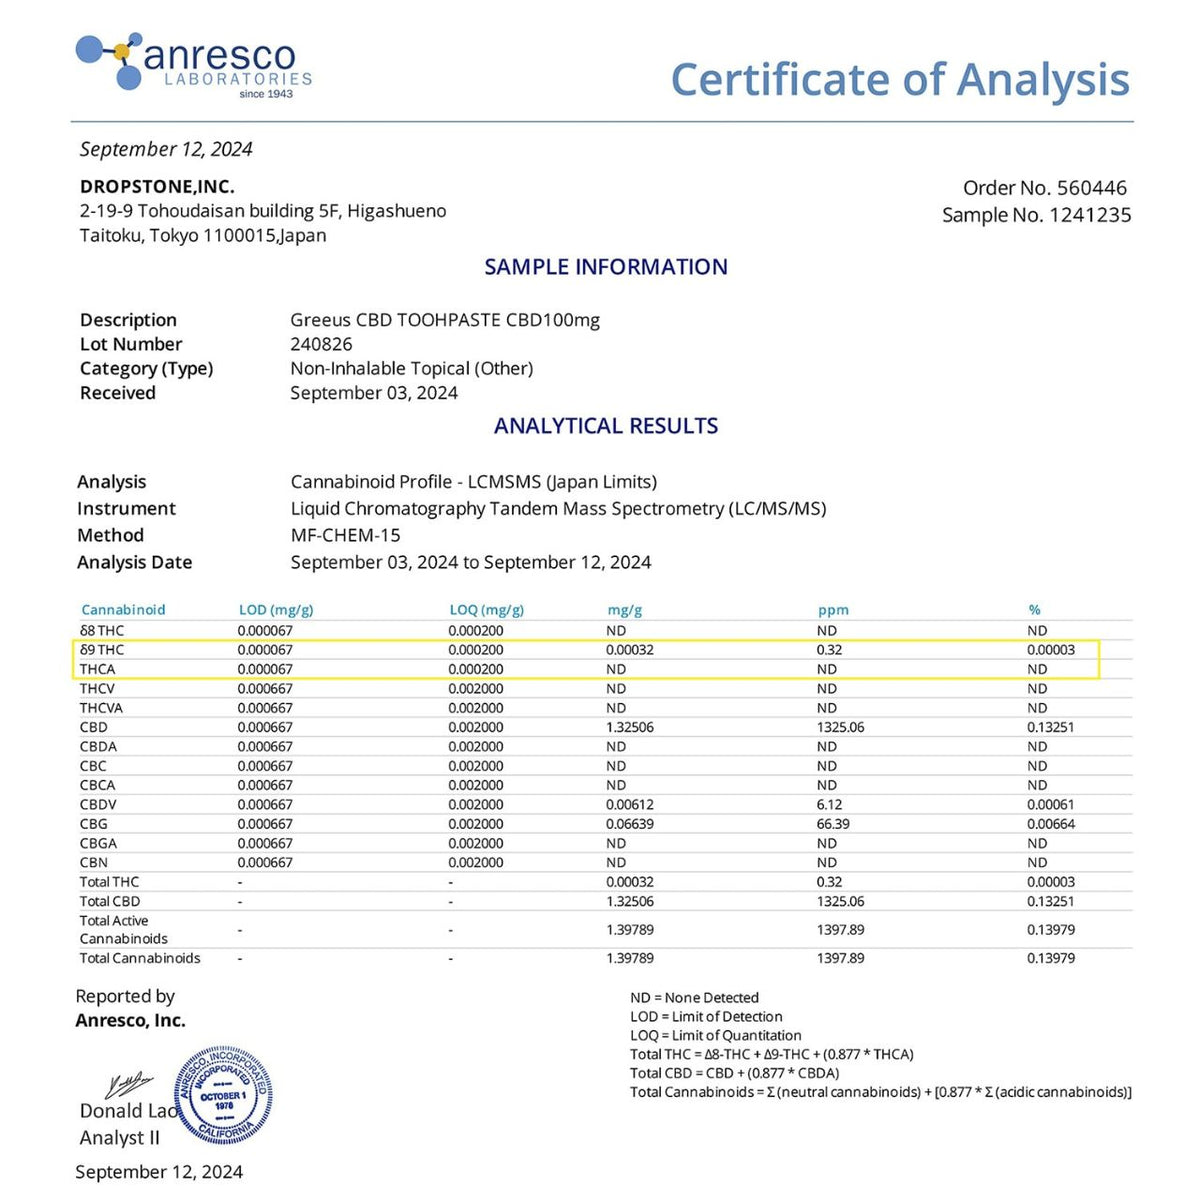
Task: Click the LOQ (mg/g) column header
Action: click(487, 609)
